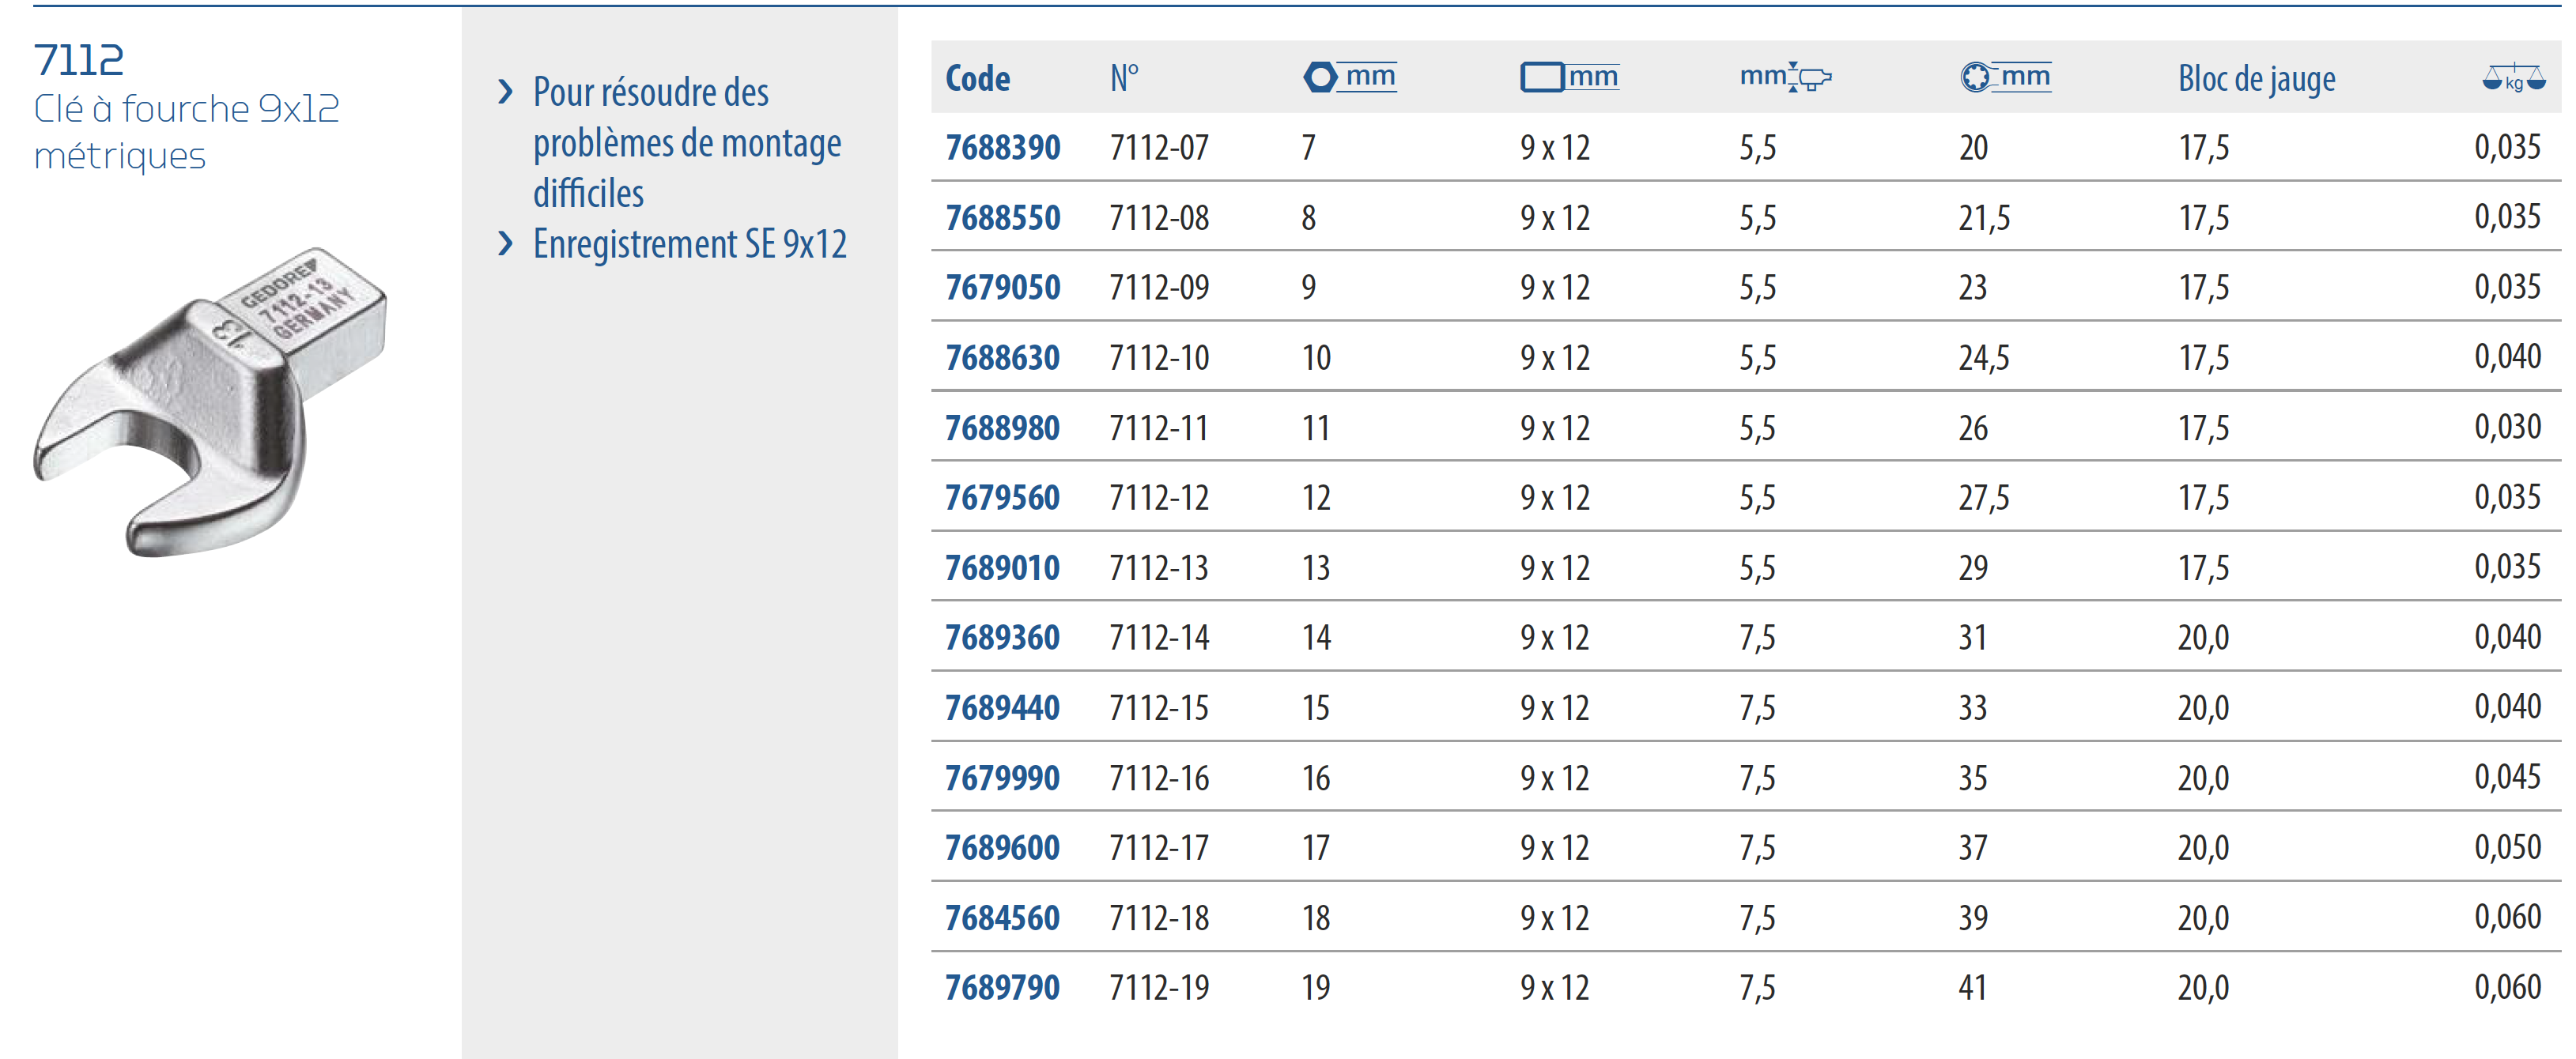The width and height of the screenshot is (2576, 1059).
Task: Select part number 7112-08
Action: (1160, 218)
